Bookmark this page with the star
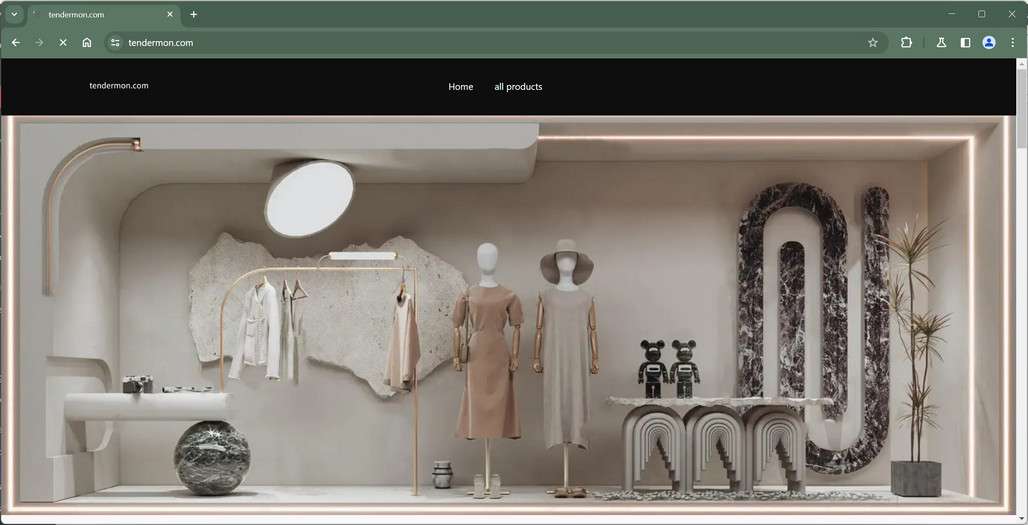 873,43
